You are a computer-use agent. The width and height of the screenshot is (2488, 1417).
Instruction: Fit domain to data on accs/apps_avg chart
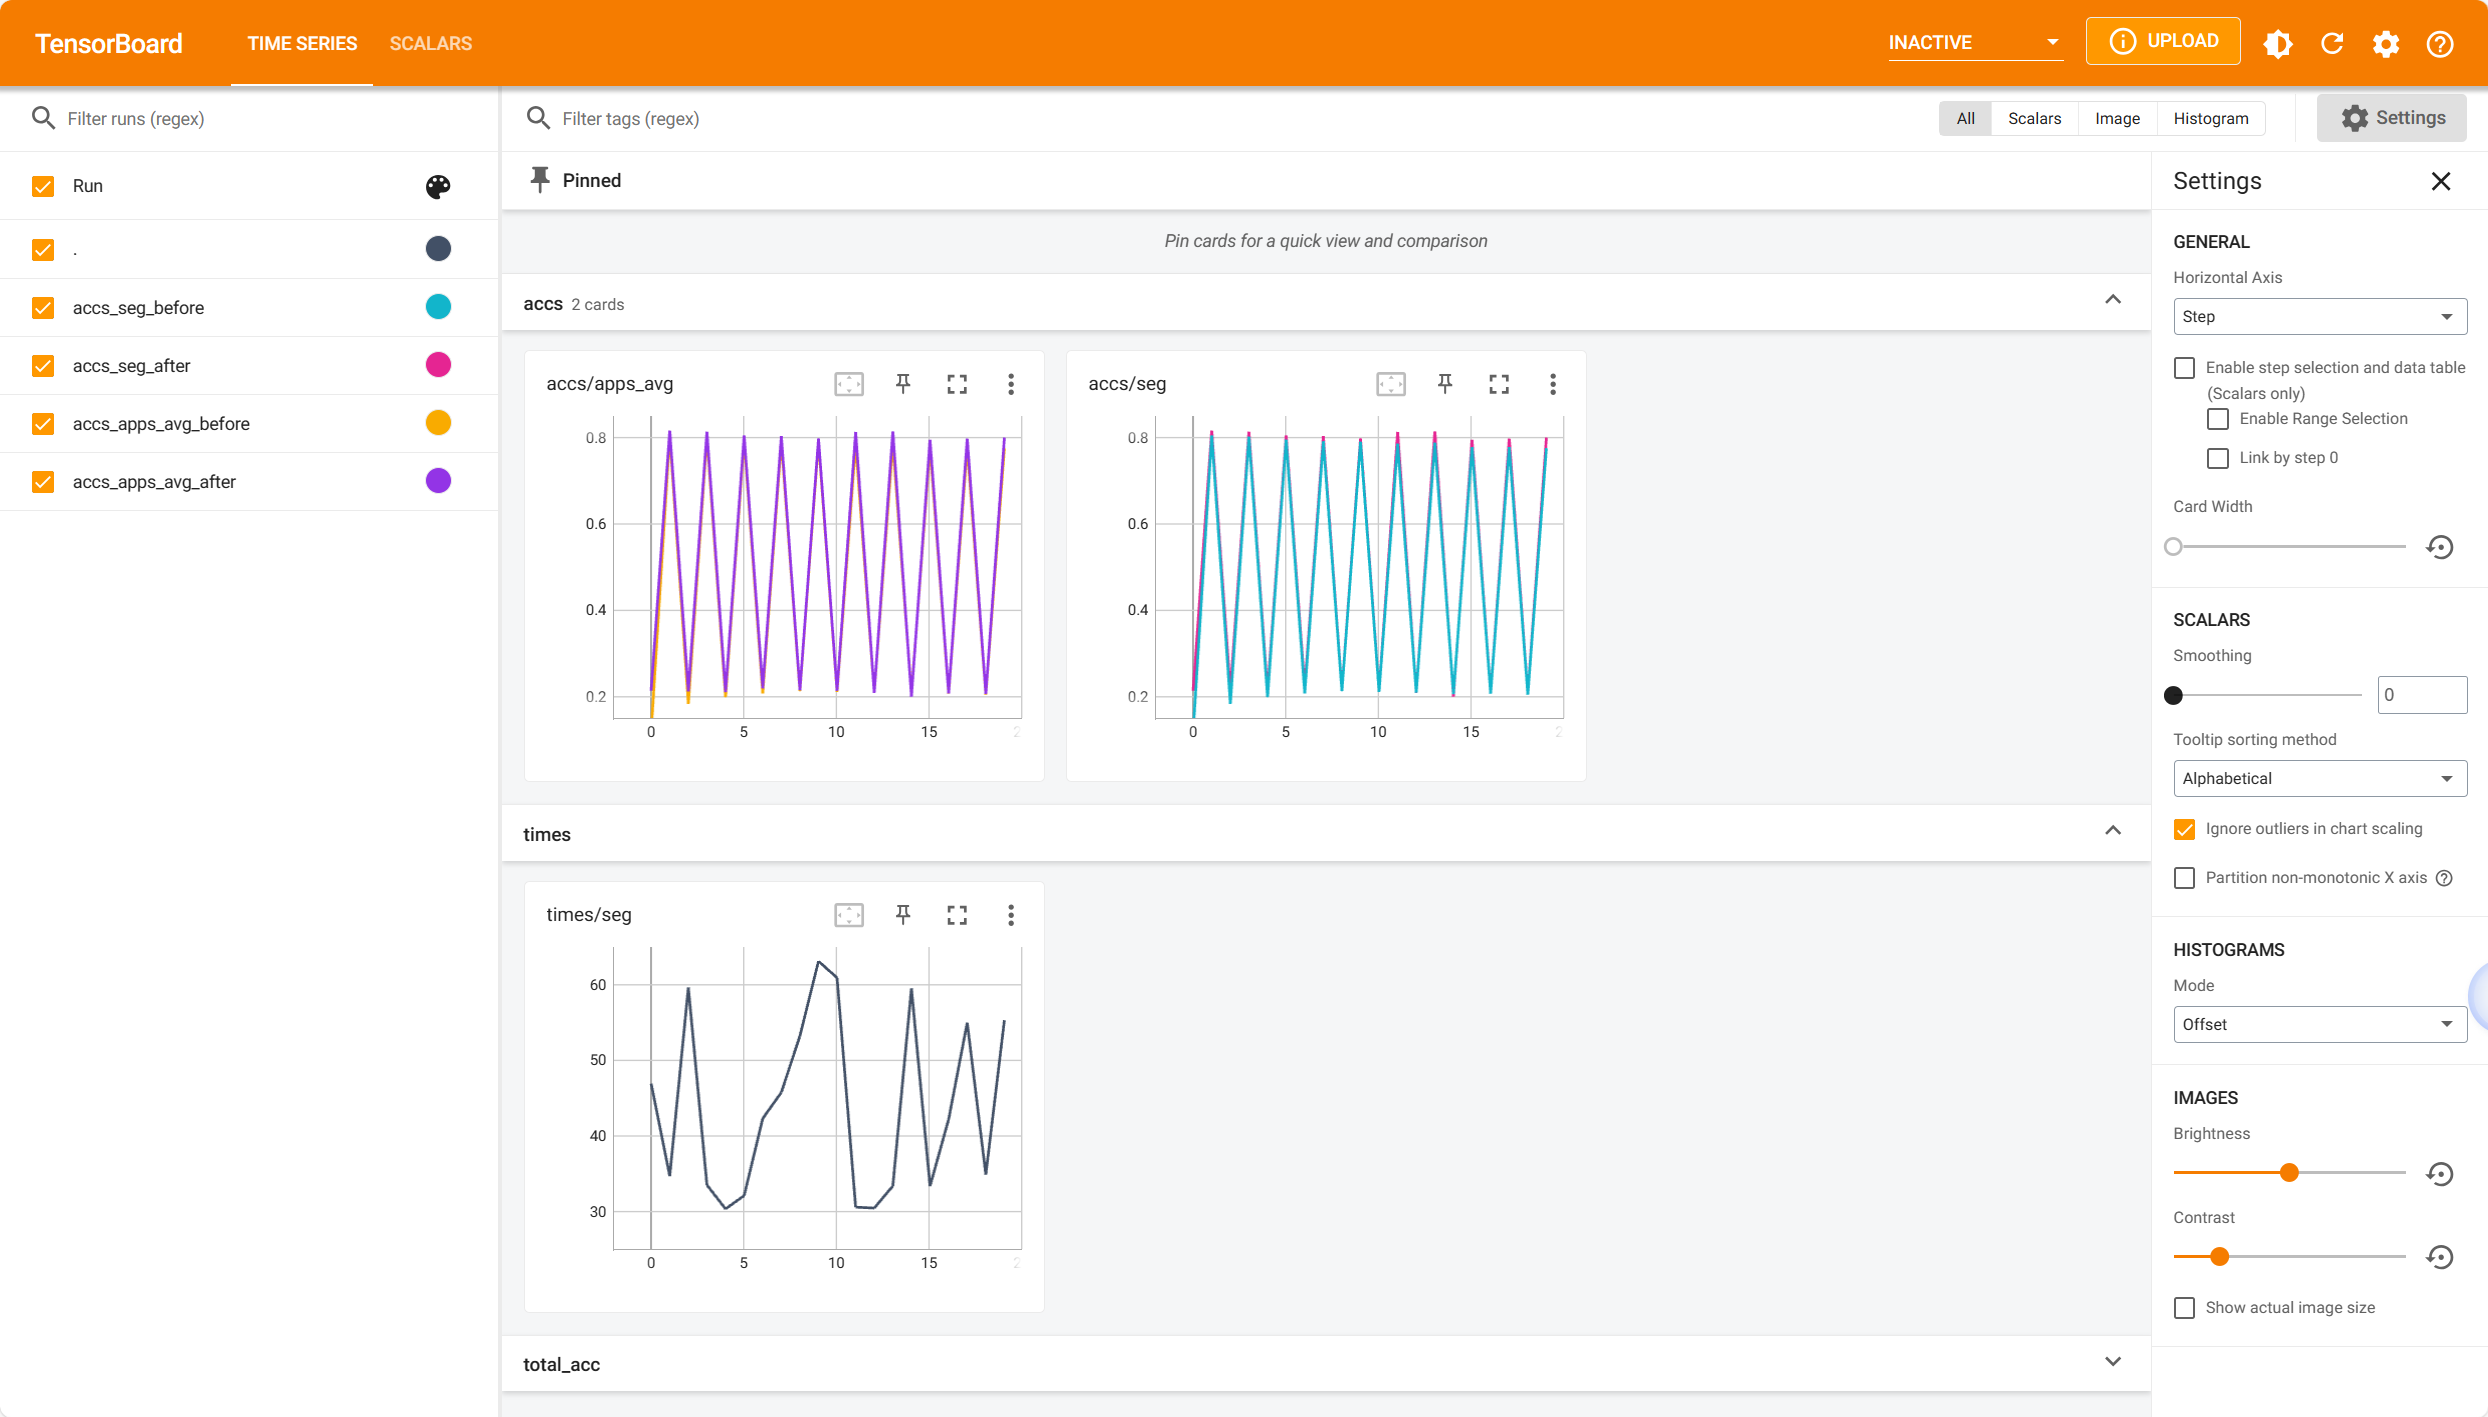[849, 384]
